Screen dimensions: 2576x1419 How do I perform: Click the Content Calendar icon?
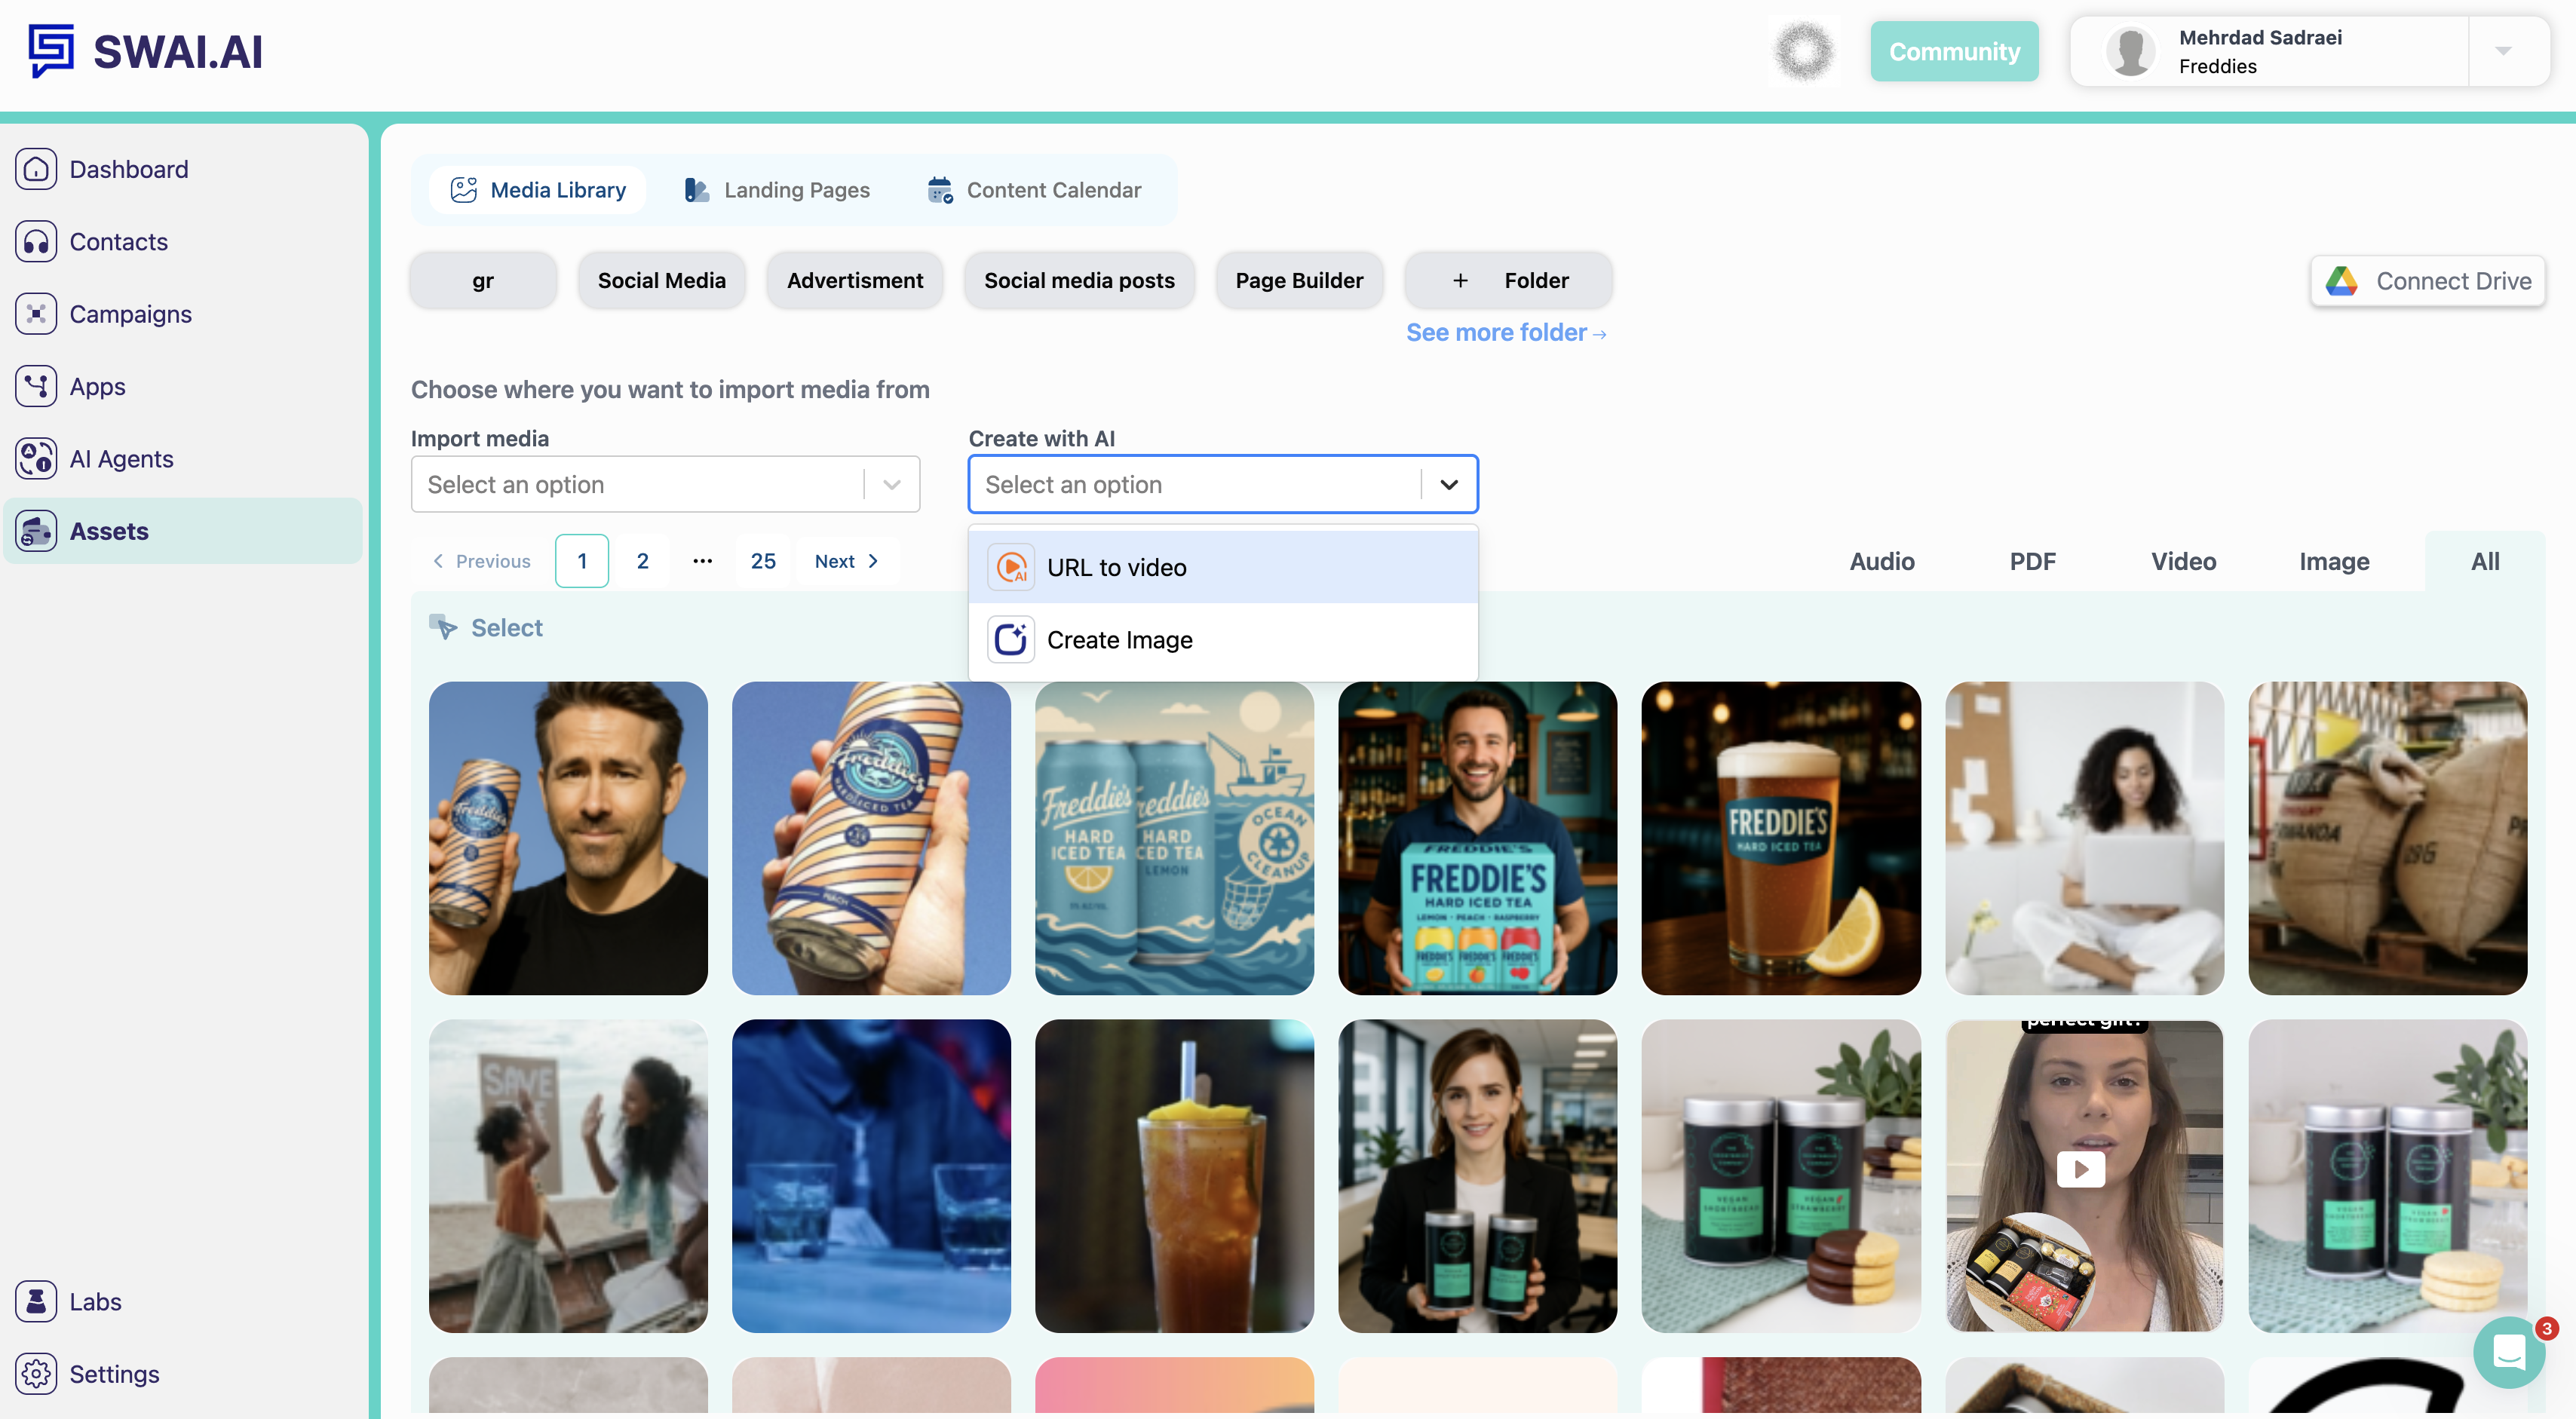click(x=940, y=190)
